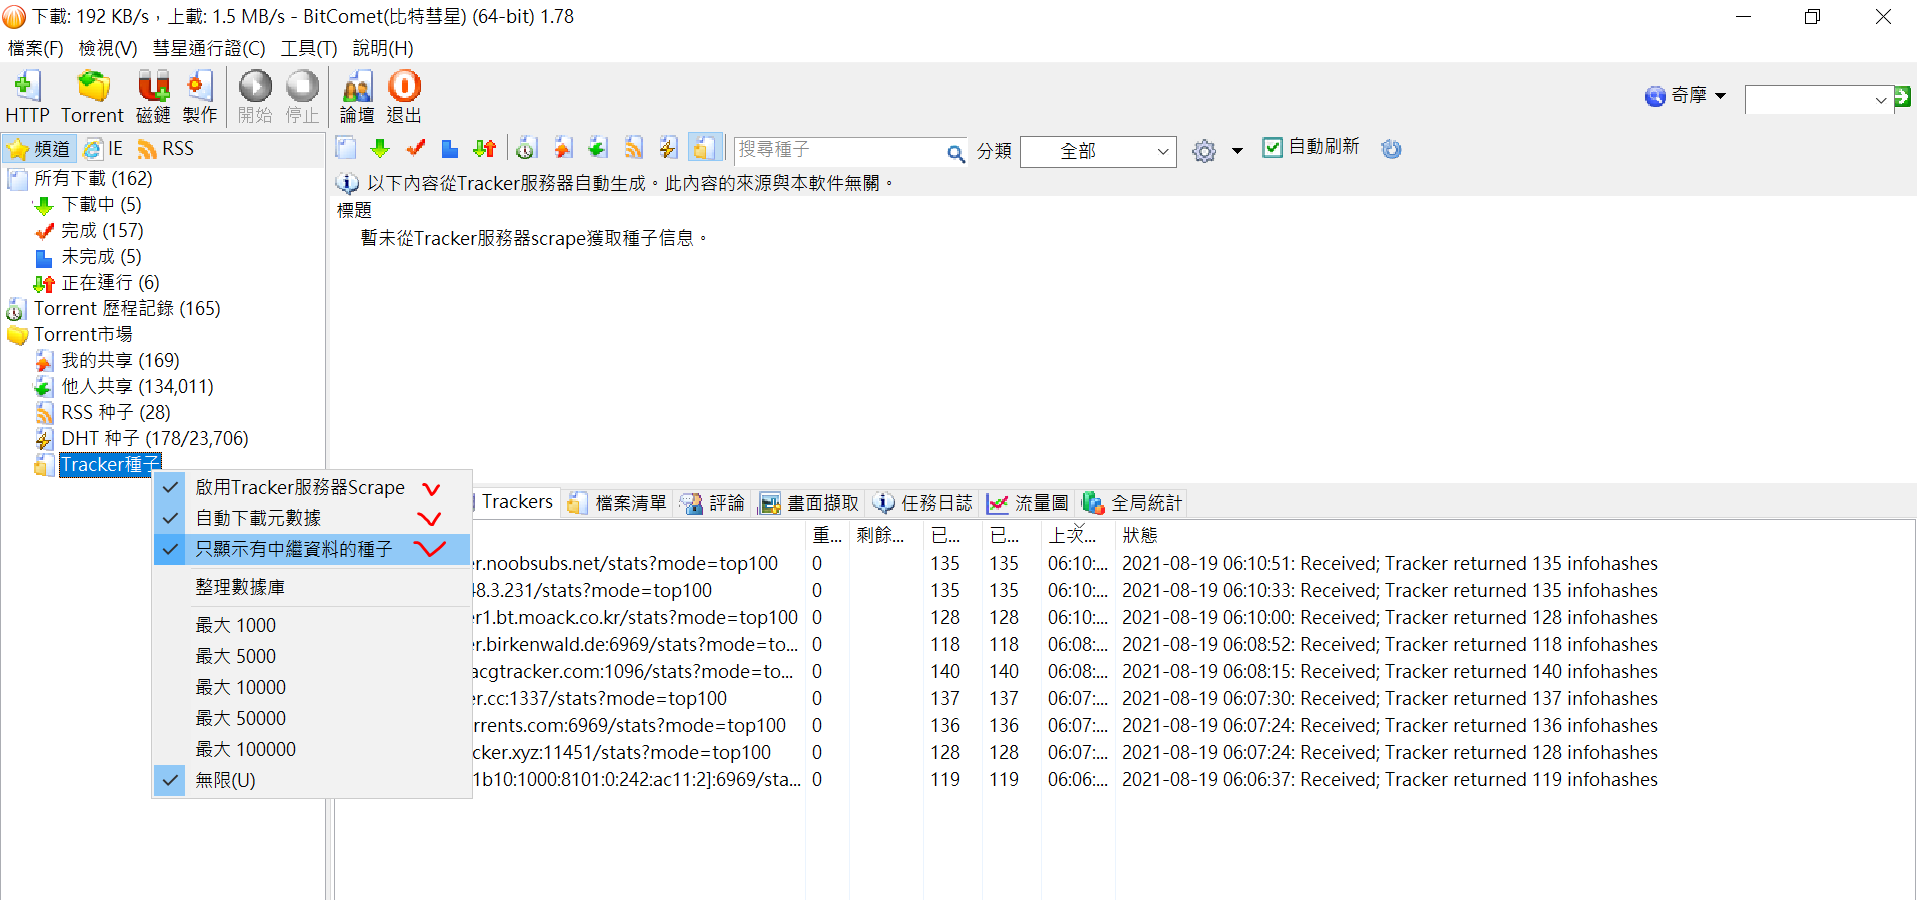Toggle 啟用Tracker服務器Scrape menu option
The height and width of the screenshot is (900, 1917).
[x=312, y=487]
